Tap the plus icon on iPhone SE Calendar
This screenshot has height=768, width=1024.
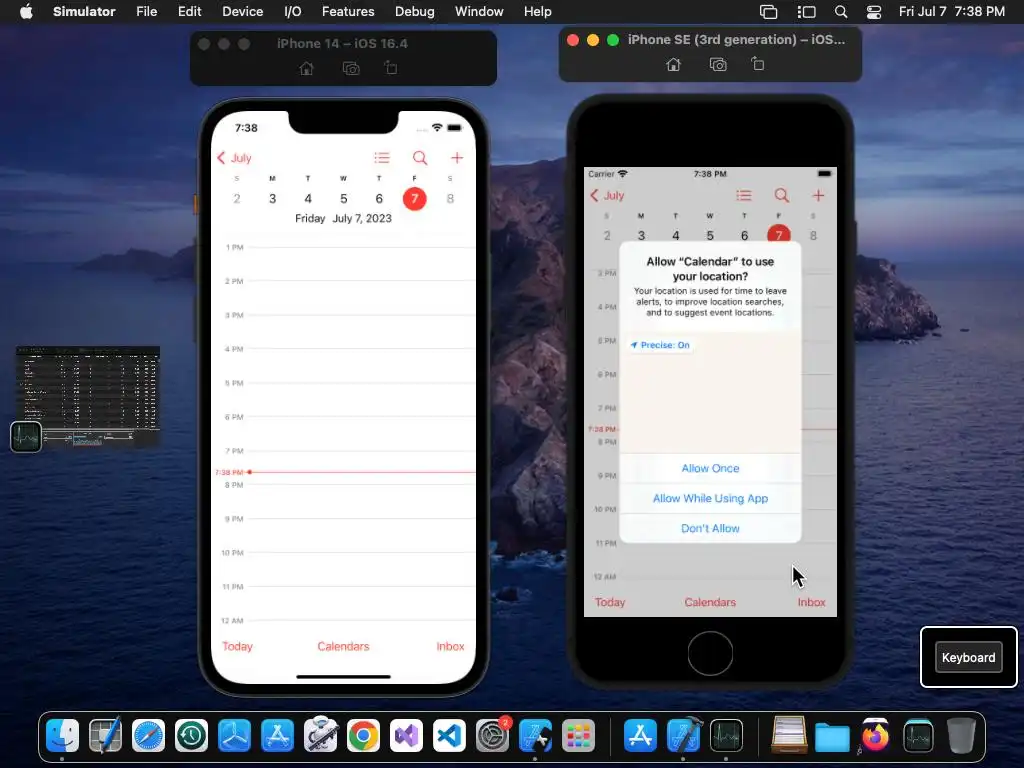tap(818, 195)
